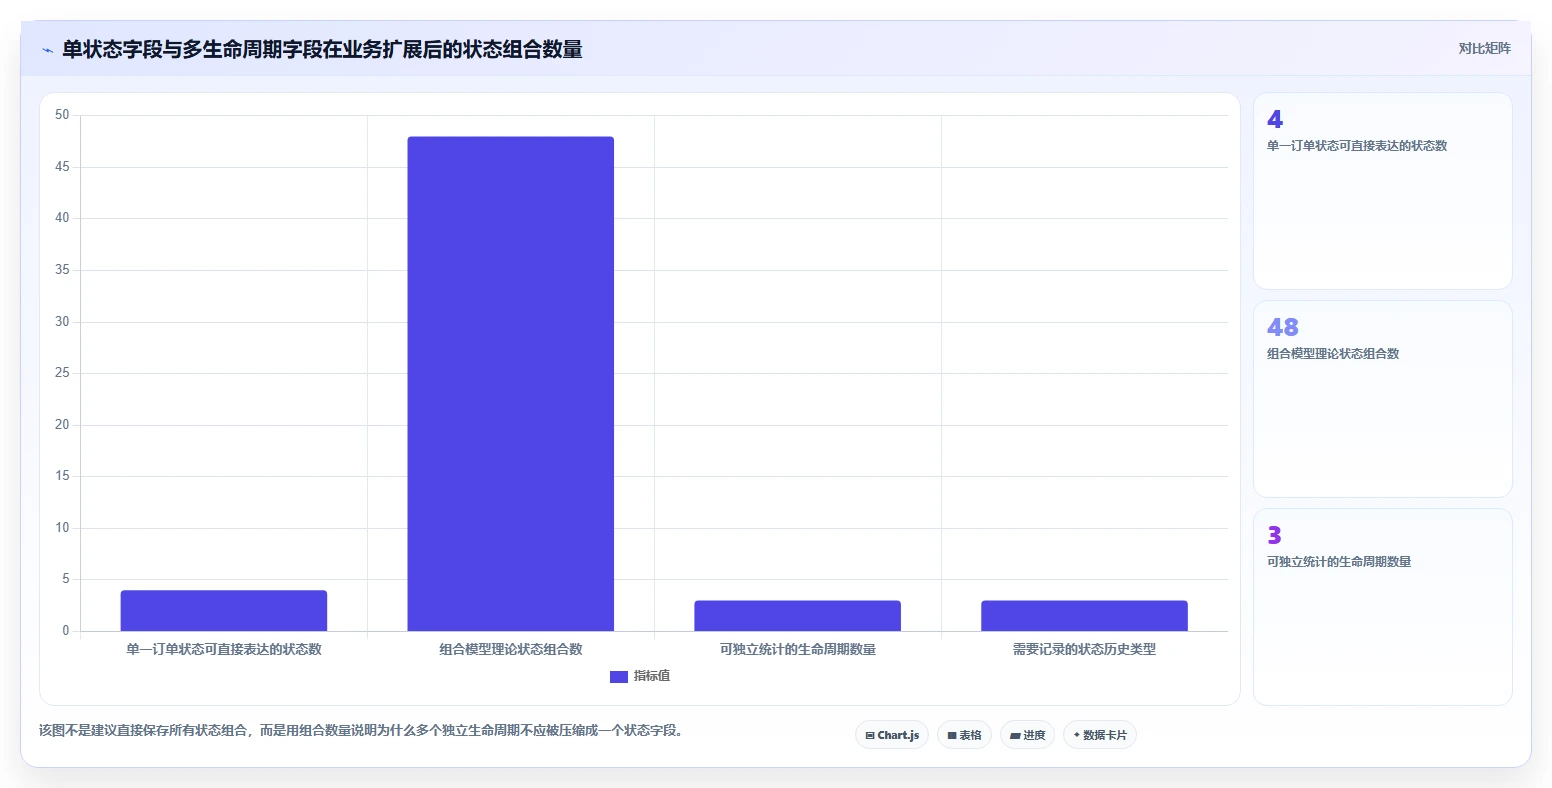The image size is (1552, 788).
Task: Click the tall bar for 组合模型理论状态组合数
Action: pyautogui.click(x=511, y=384)
